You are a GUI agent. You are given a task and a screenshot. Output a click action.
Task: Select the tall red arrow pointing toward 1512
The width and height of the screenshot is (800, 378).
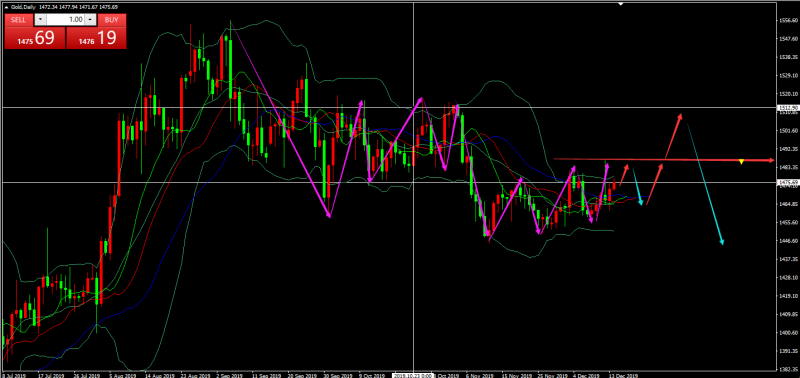(673, 136)
